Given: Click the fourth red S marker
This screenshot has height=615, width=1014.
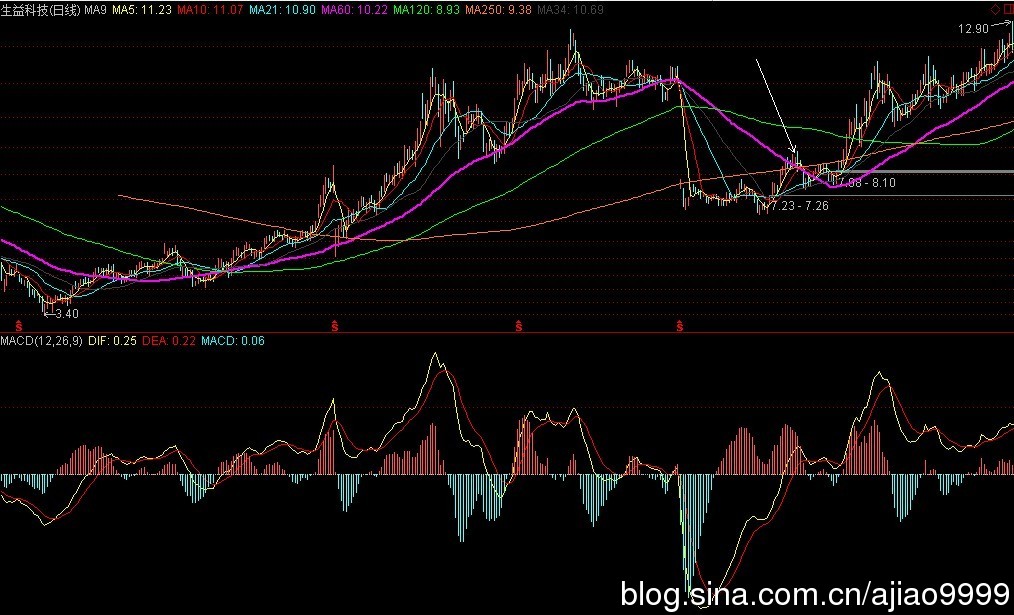Looking at the screenshot, I should 679,325.
